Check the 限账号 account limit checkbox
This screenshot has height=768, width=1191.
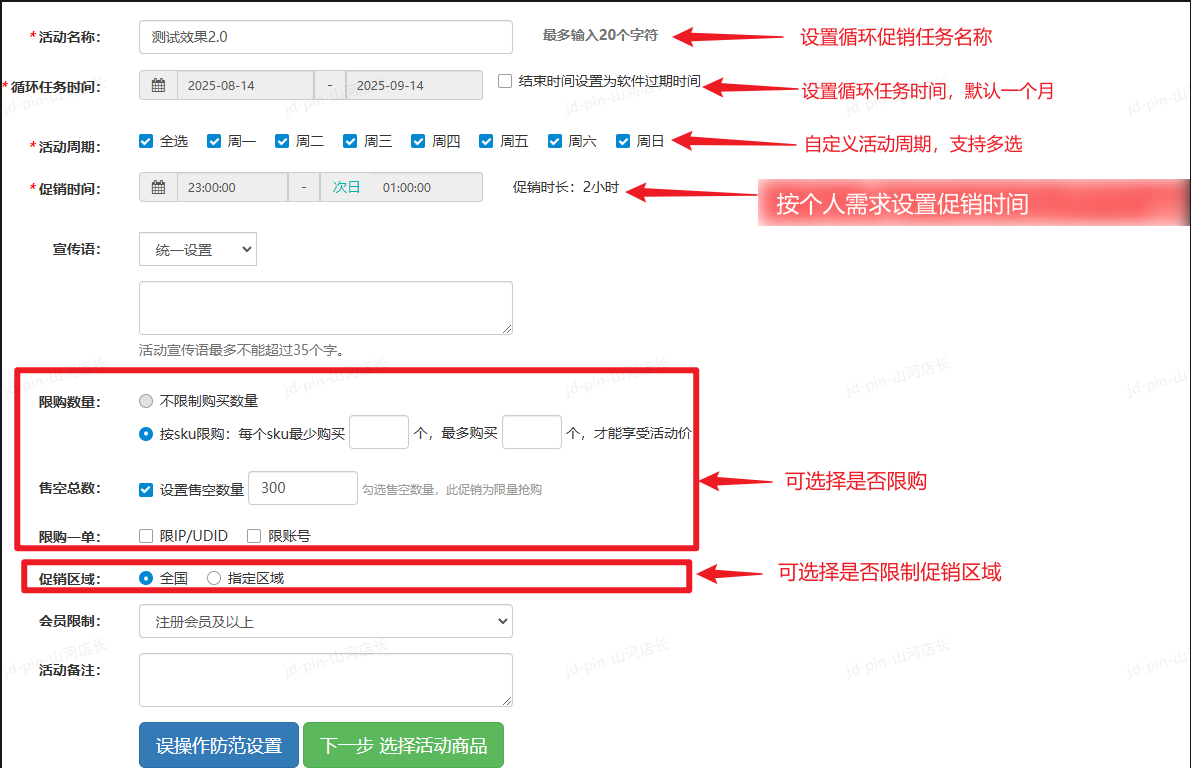coord(254,536)
